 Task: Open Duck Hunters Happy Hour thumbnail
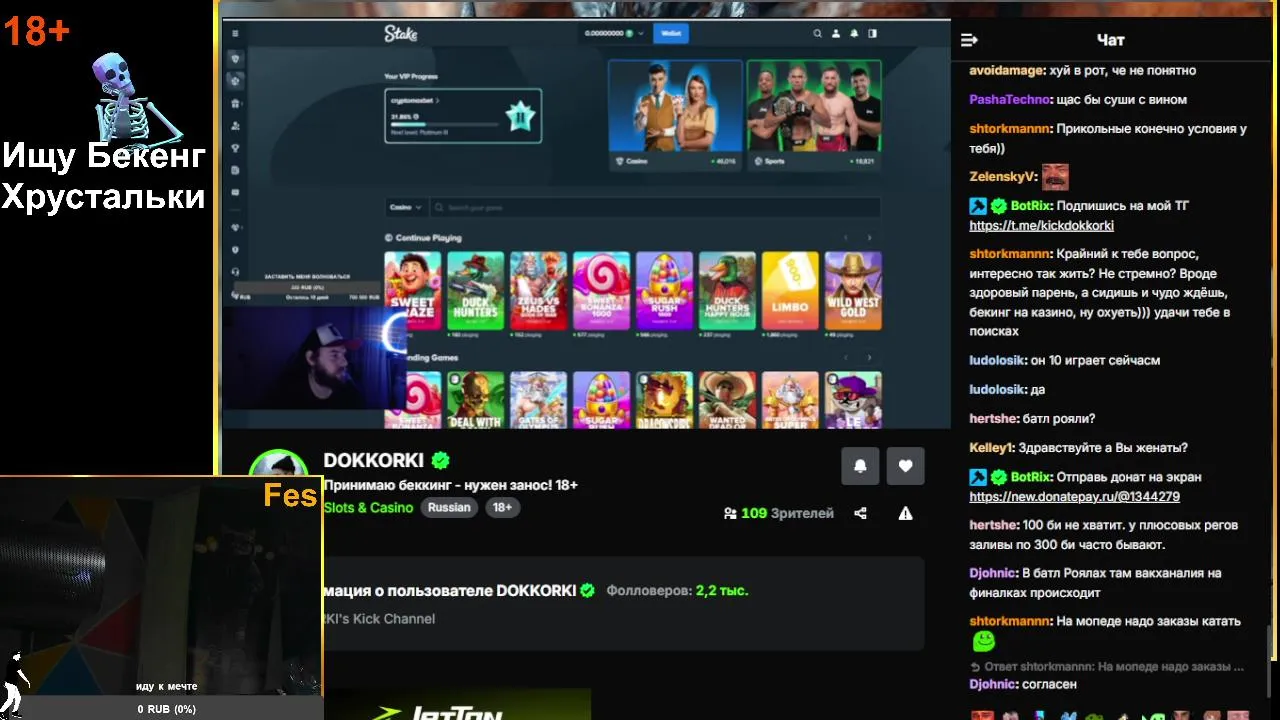pyautogui.click(x=727, y=291)
